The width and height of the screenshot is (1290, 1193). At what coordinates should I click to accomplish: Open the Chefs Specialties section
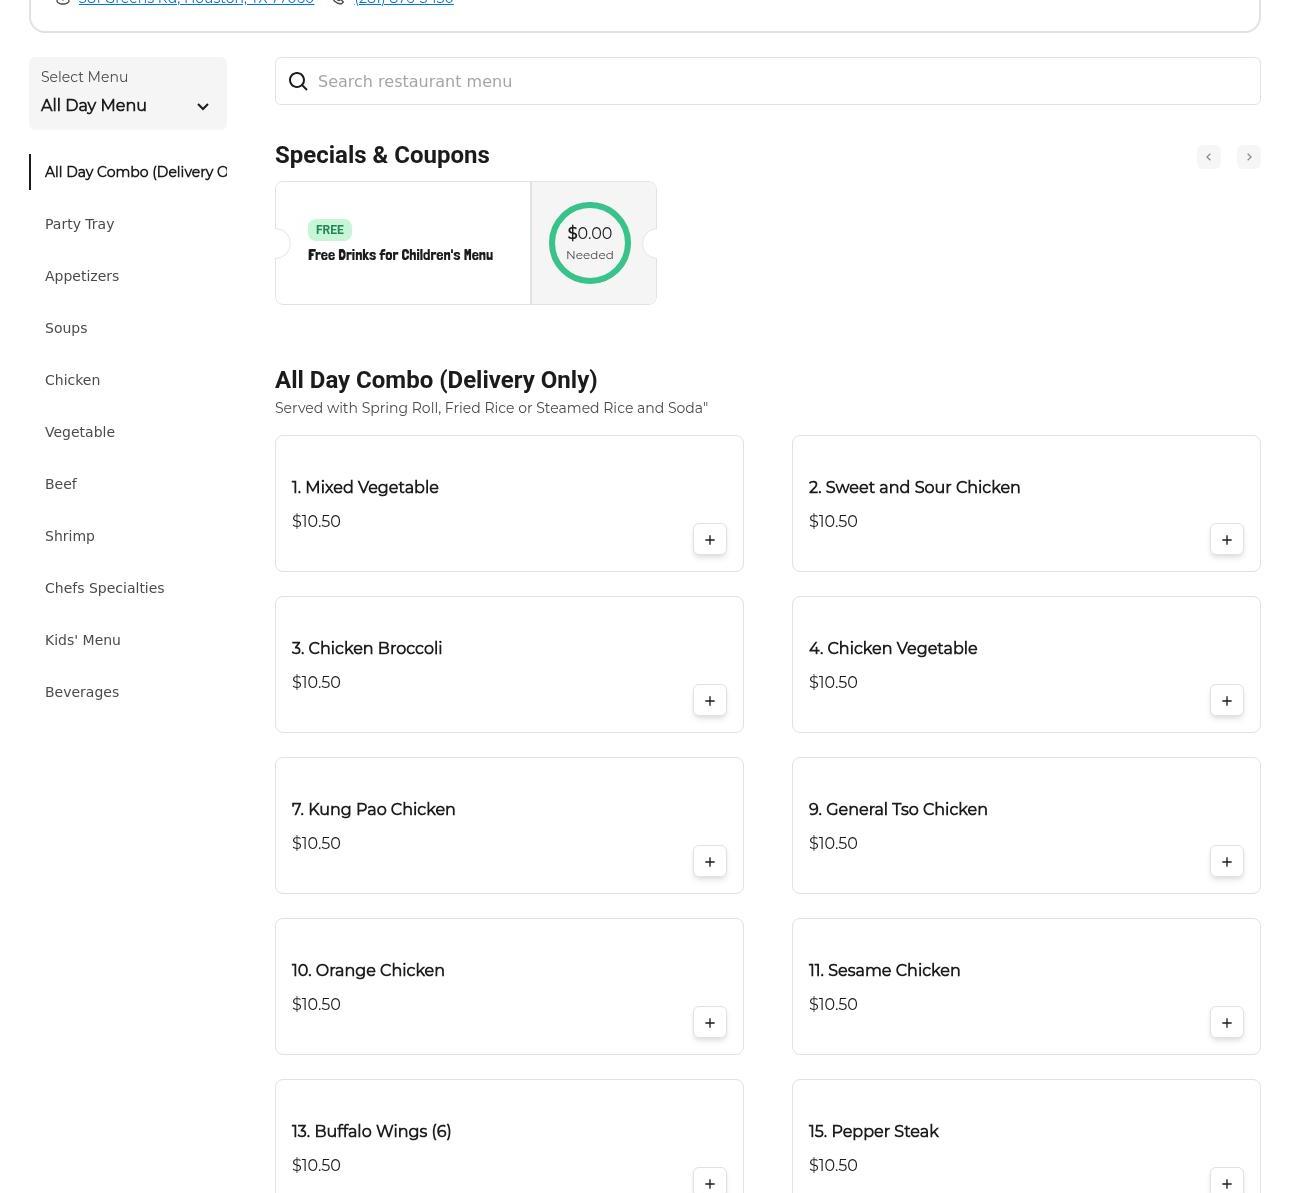click(x=104, y=588)
